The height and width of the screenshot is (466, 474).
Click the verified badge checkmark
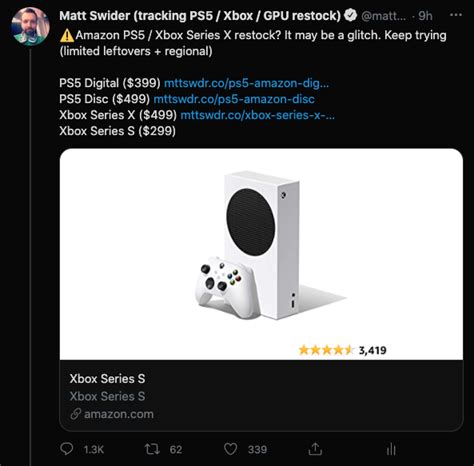click(x=350, y=15)
